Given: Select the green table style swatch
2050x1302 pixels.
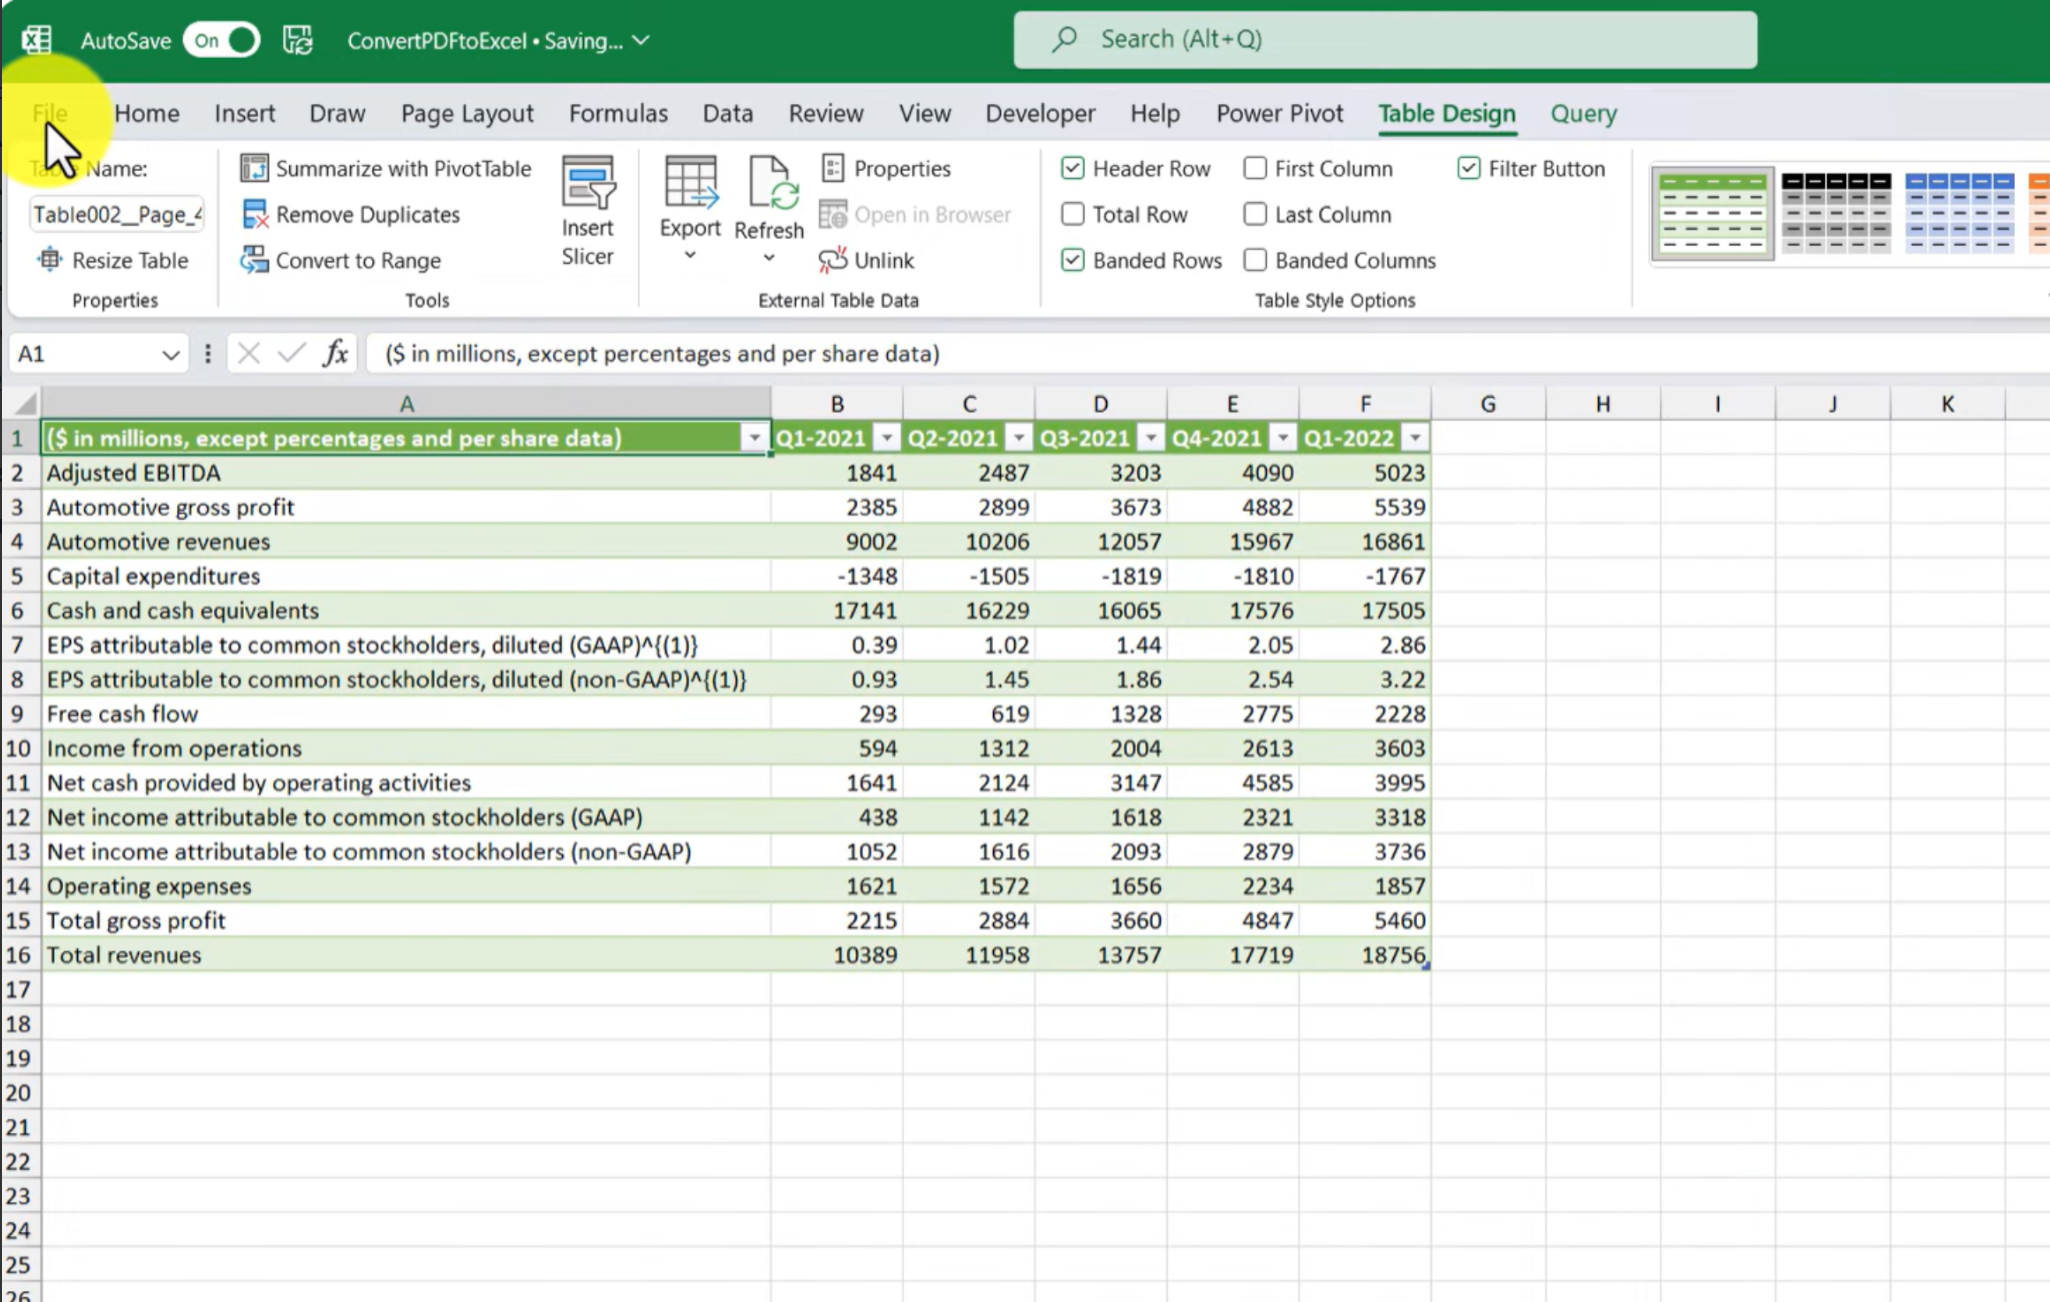Looking at the screenshot, I should [x=1712, y=213].
